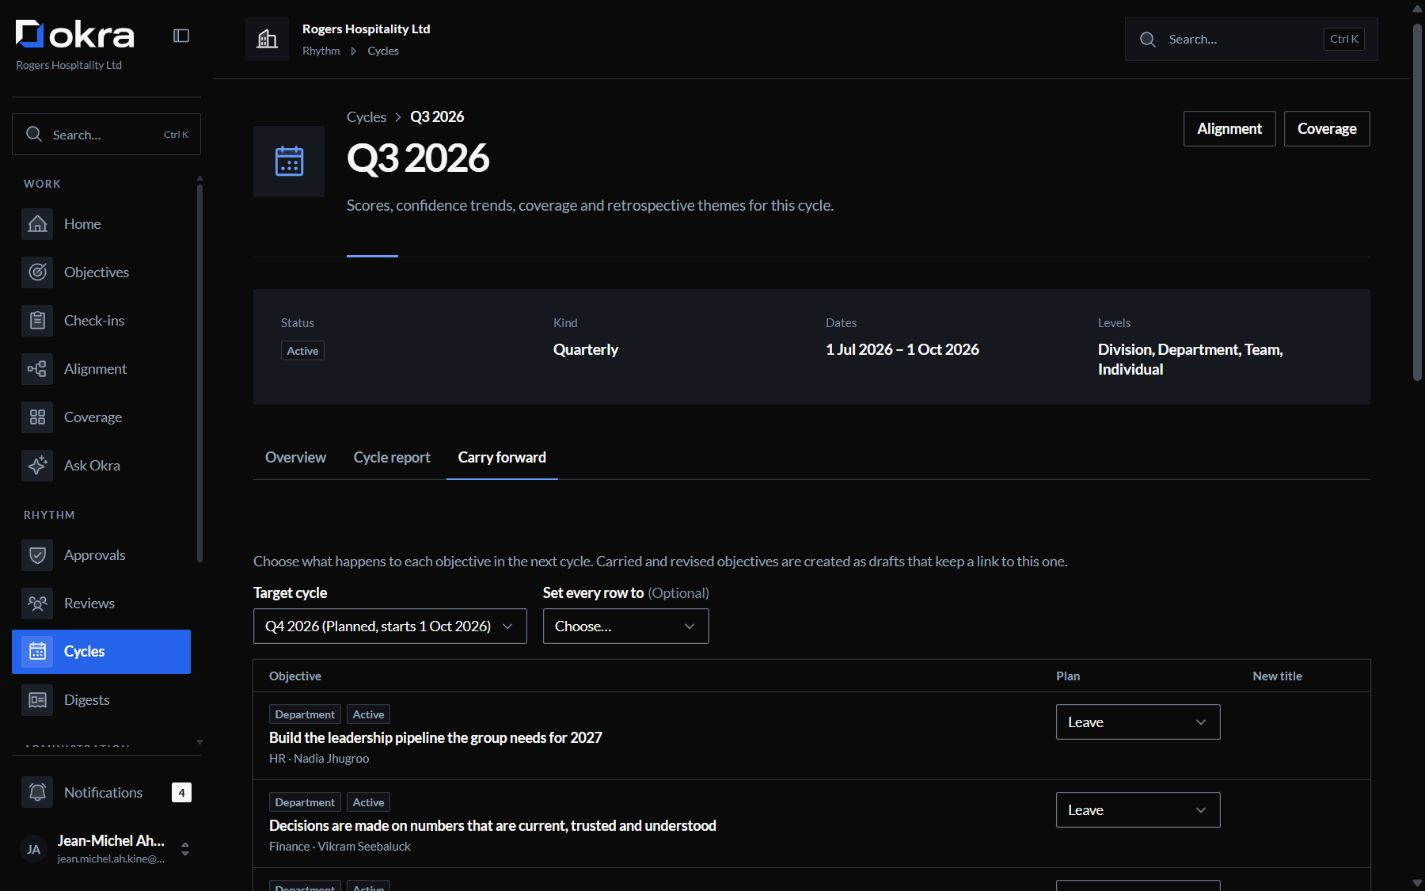Click the dates "1 Jul 2026 – 1 Oct 2026"
Screen dimensions: 1425x891
point(902,350)
